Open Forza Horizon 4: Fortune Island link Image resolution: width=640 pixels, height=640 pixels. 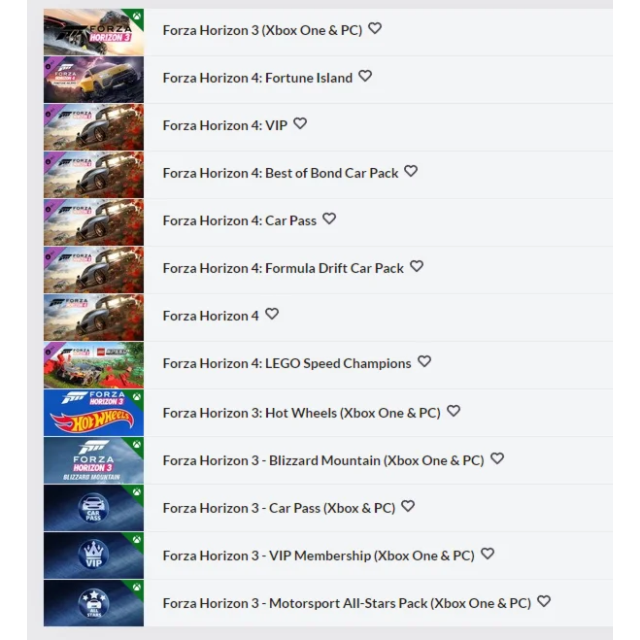click(258, 78)
